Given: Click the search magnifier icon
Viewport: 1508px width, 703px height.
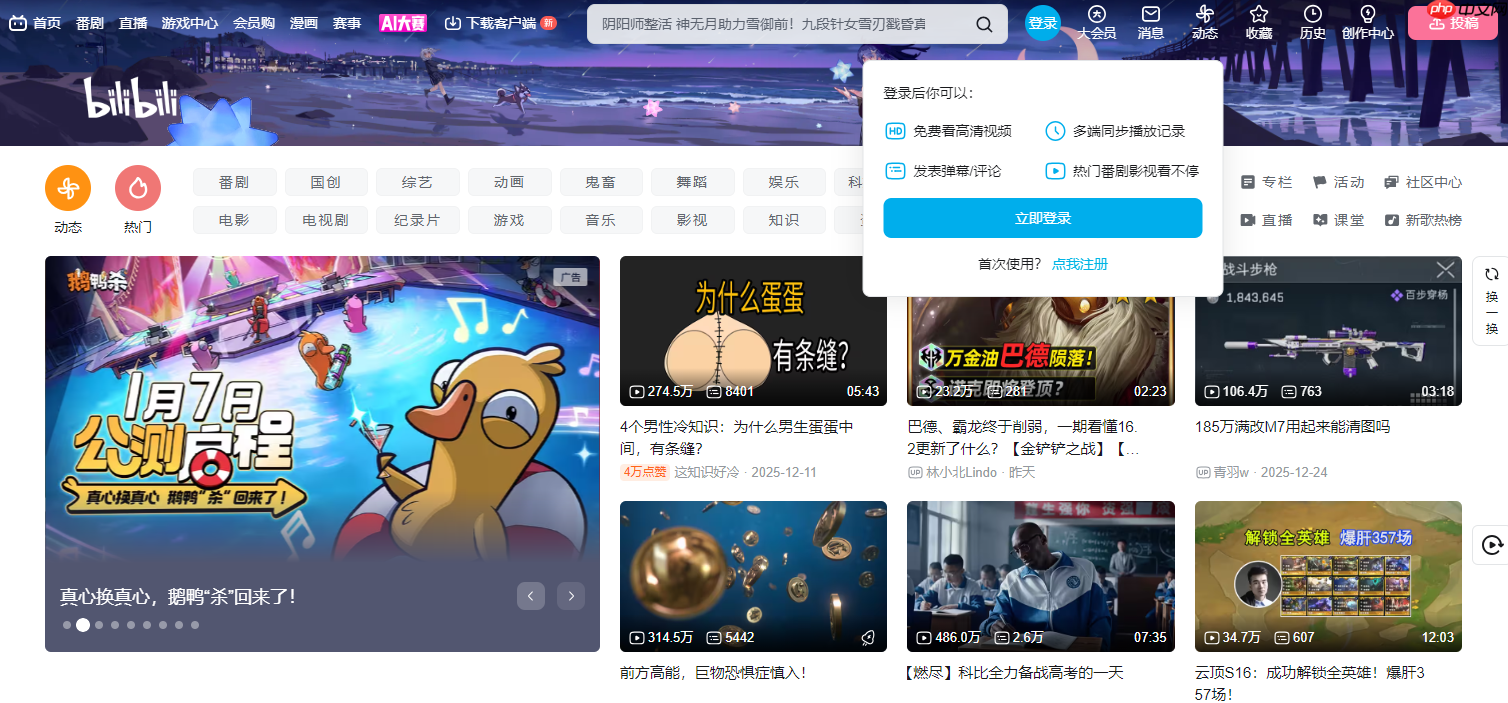Looking at the screenshot, I should click(983, 23).
